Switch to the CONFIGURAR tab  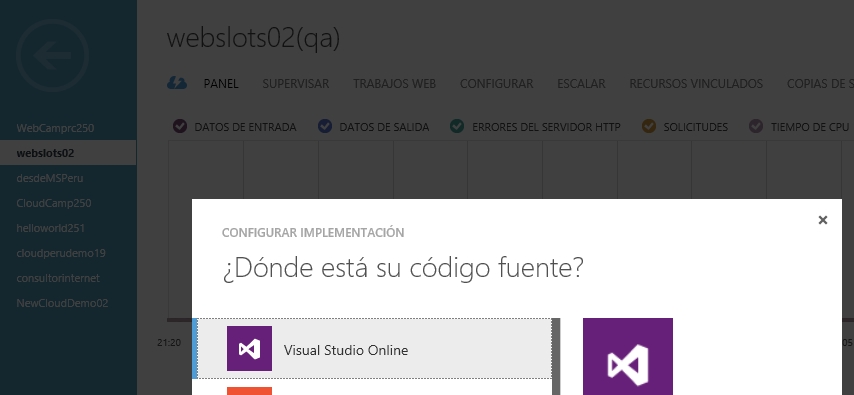pos(496,84)
